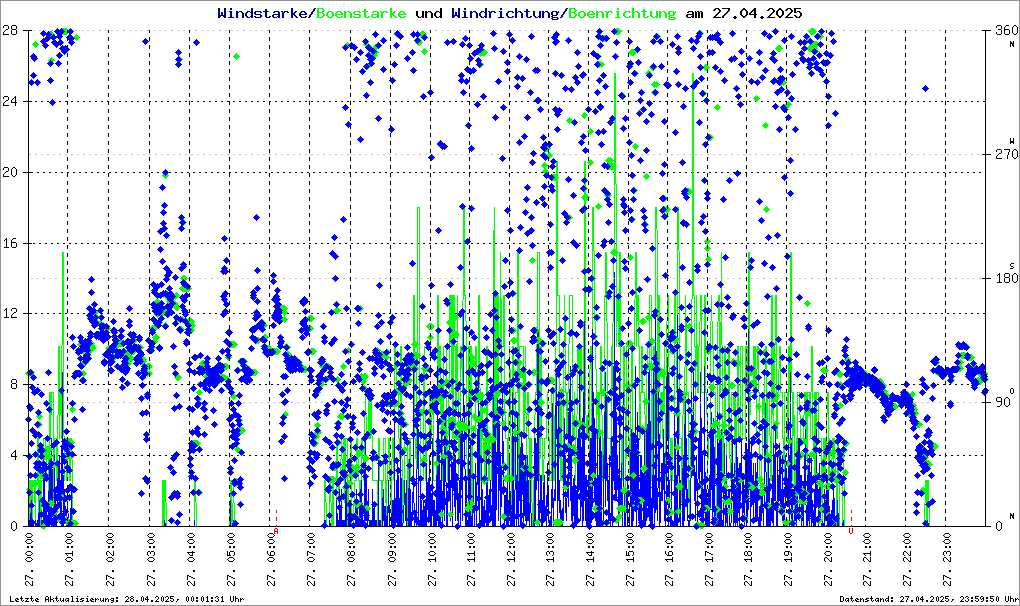The height and width of the screenshot is (606, 1020).
Task: Click the left axis value 24
Action: click(9, 101)
